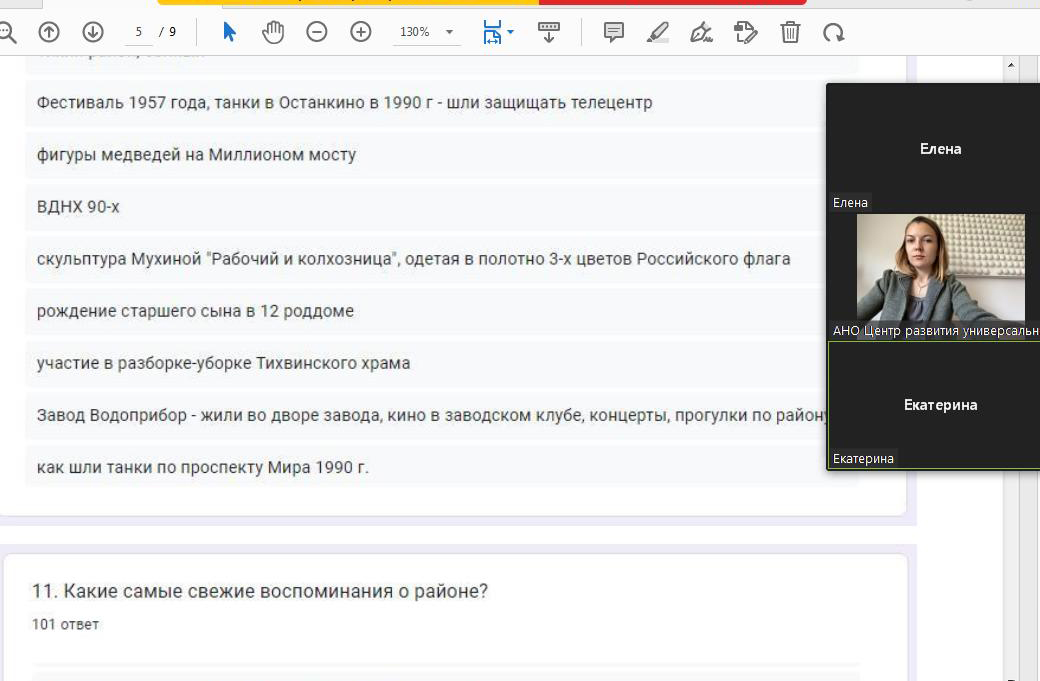Click the trash delete icon
The height and width of the screenshot is (681, 1040).
pyautogui.click(x=790, y=32)
